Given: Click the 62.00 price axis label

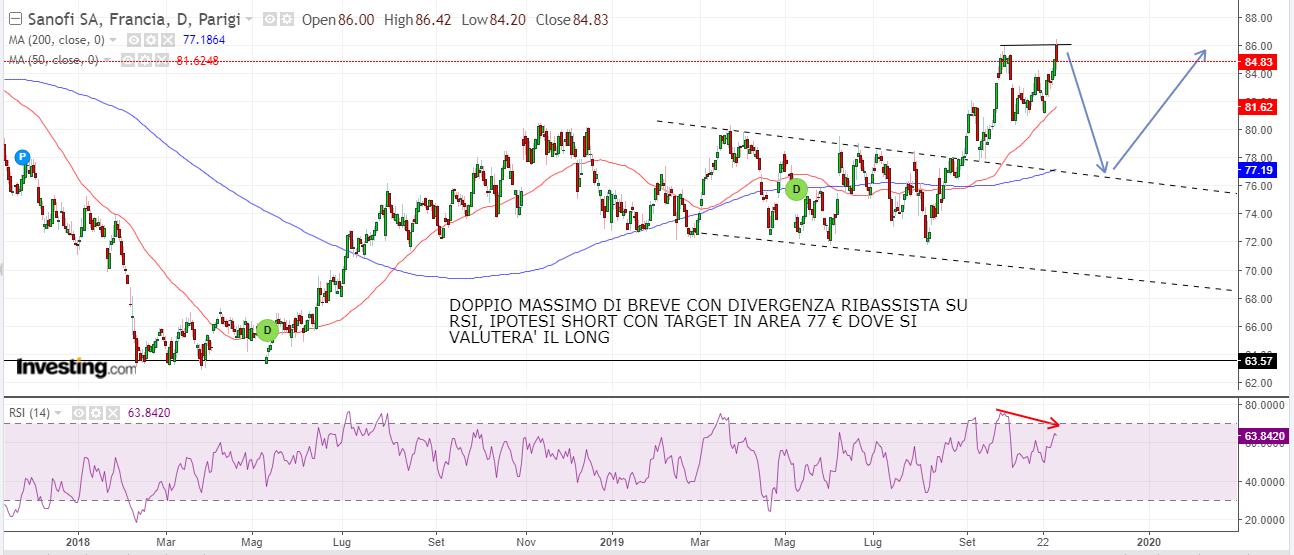Looking at the screenshot, I should pos(1258,383).
